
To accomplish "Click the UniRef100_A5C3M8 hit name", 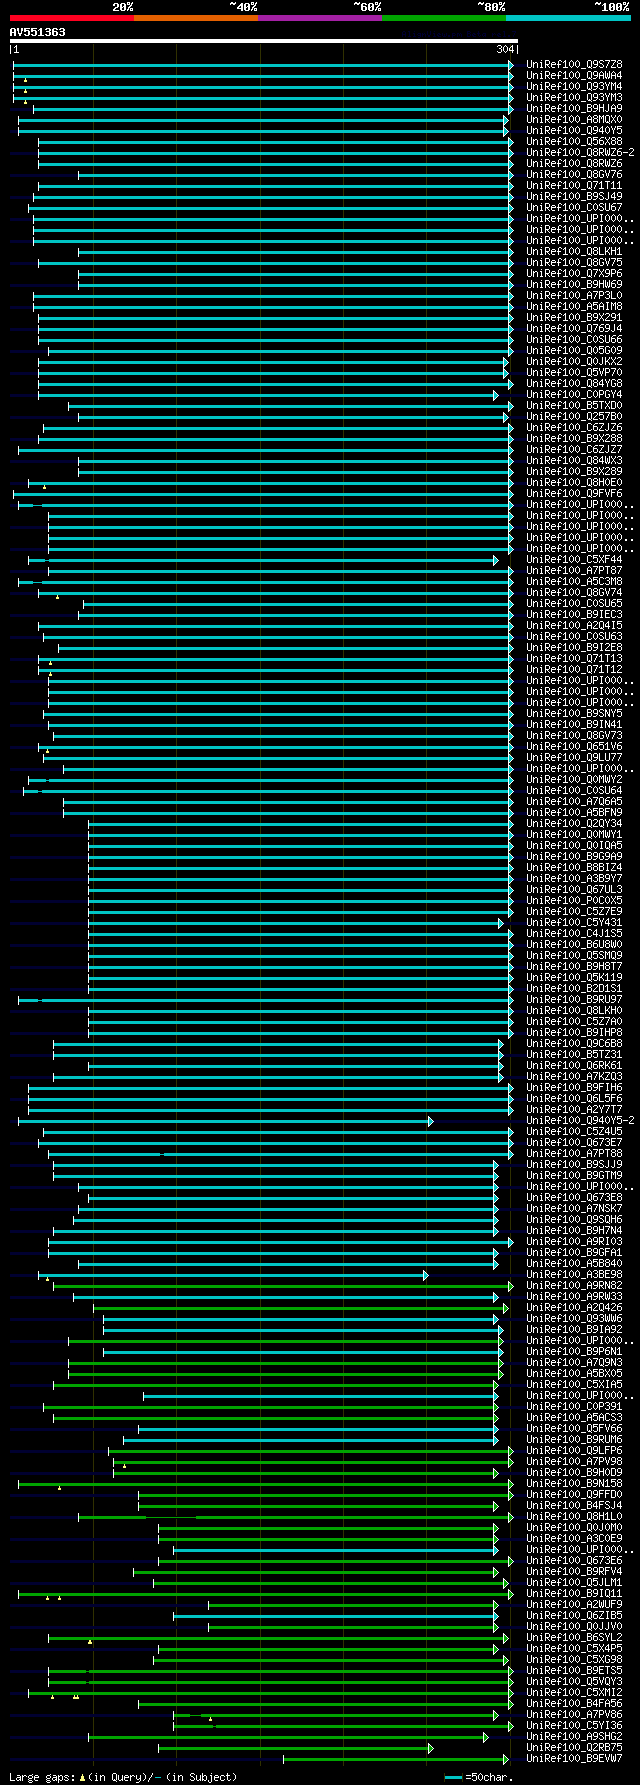I will (574, 581).
